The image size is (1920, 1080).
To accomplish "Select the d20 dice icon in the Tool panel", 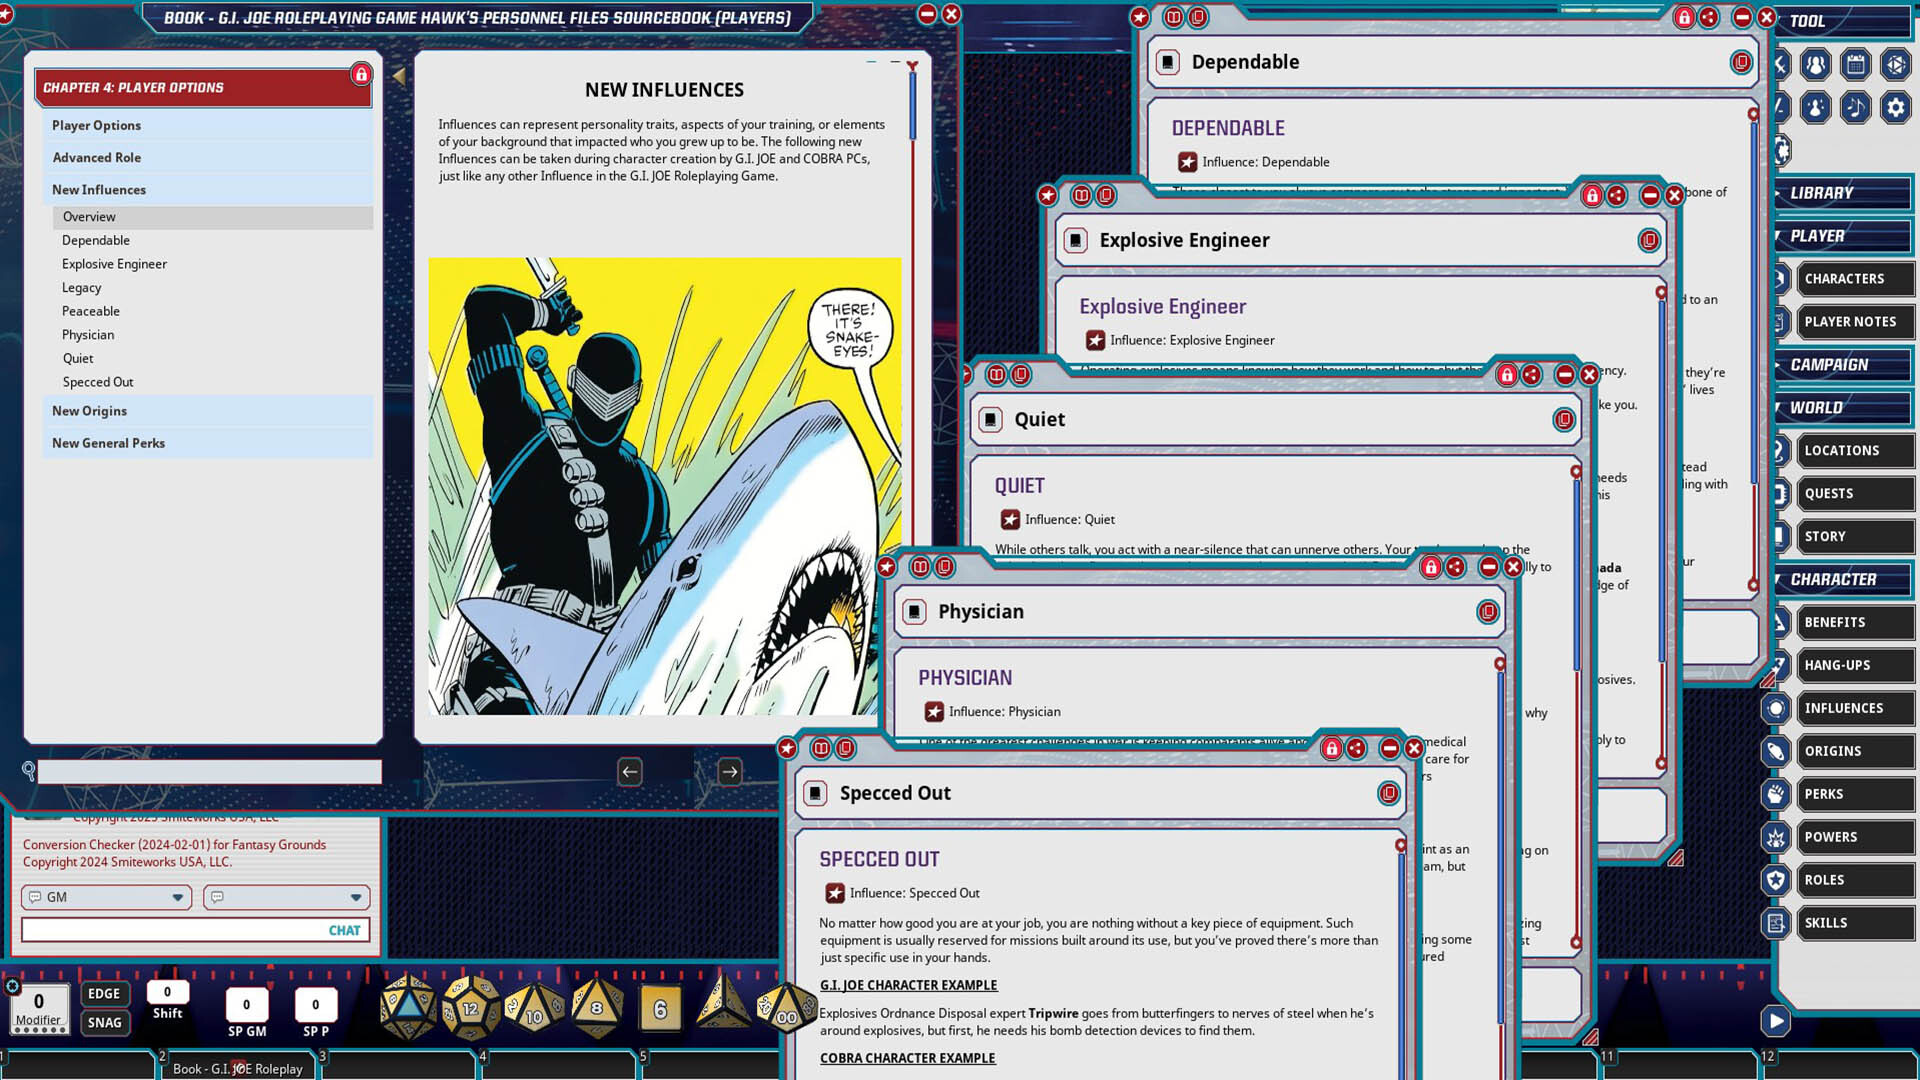I will click(1896, 65).
